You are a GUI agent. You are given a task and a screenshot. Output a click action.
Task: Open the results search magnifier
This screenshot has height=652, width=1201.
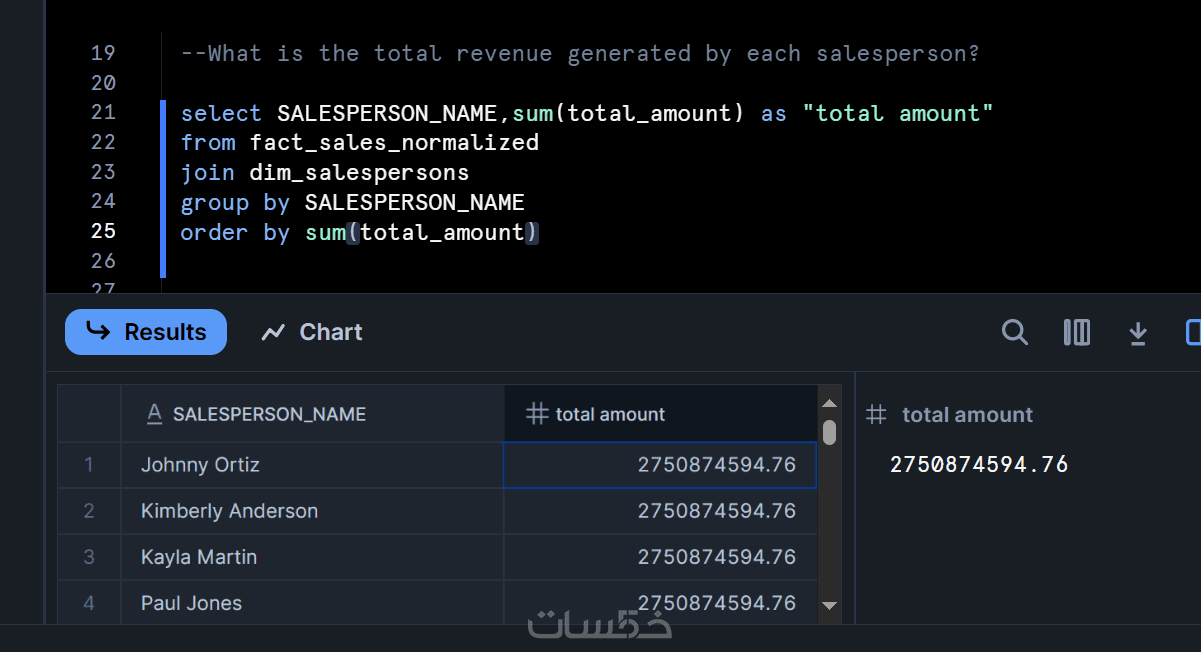click(x=1015, y=332)
